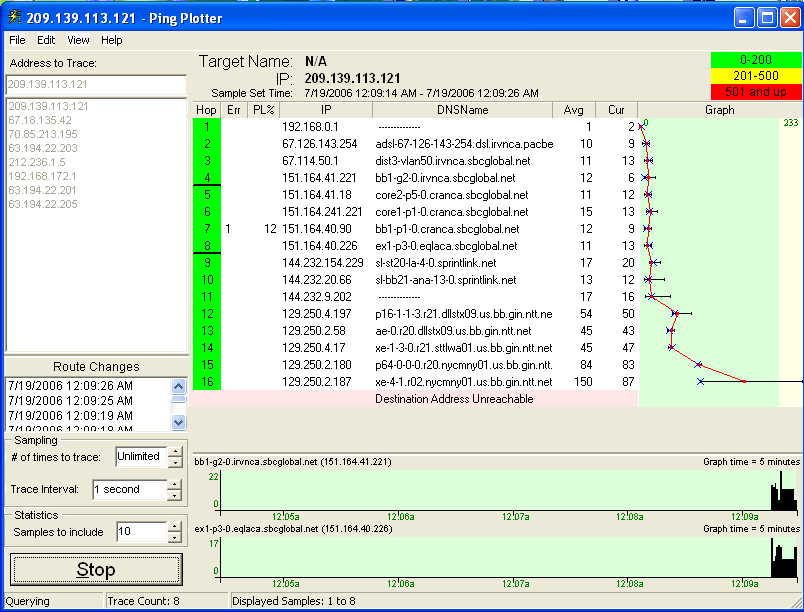Click IP 67.126.143.254 in hop 2
The height and width of the screenshot is (612, 804).
(x=319, y=144)
